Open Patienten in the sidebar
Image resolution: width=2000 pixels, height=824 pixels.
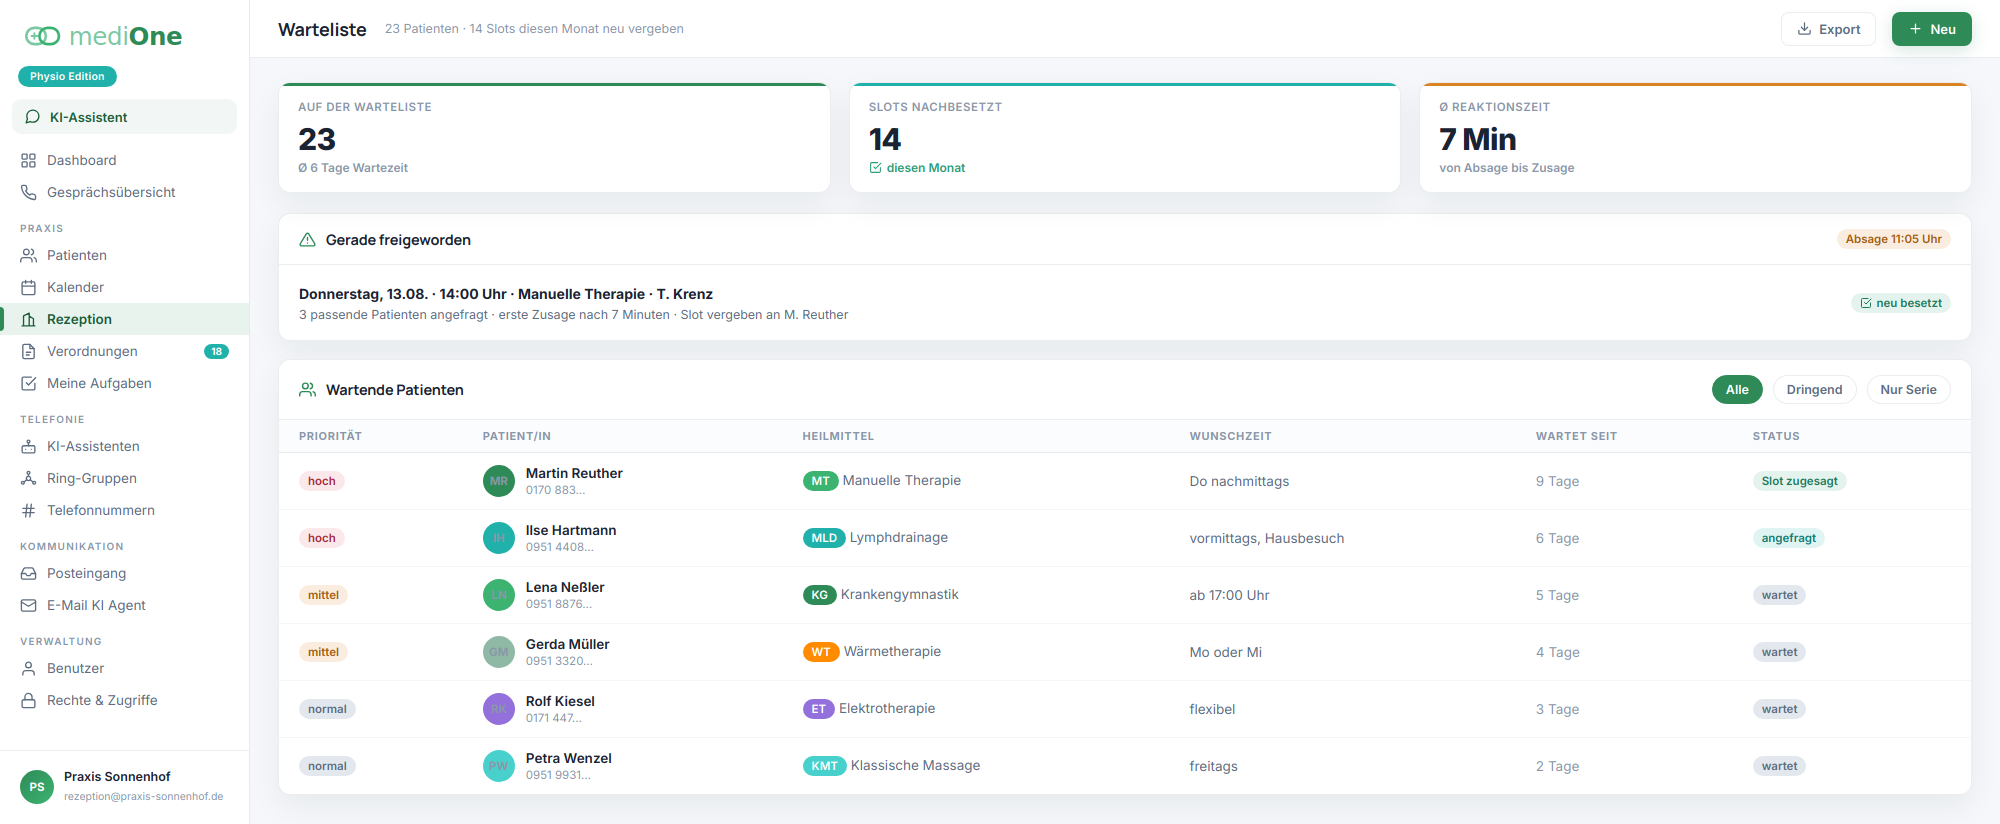[x=124, y=255]
